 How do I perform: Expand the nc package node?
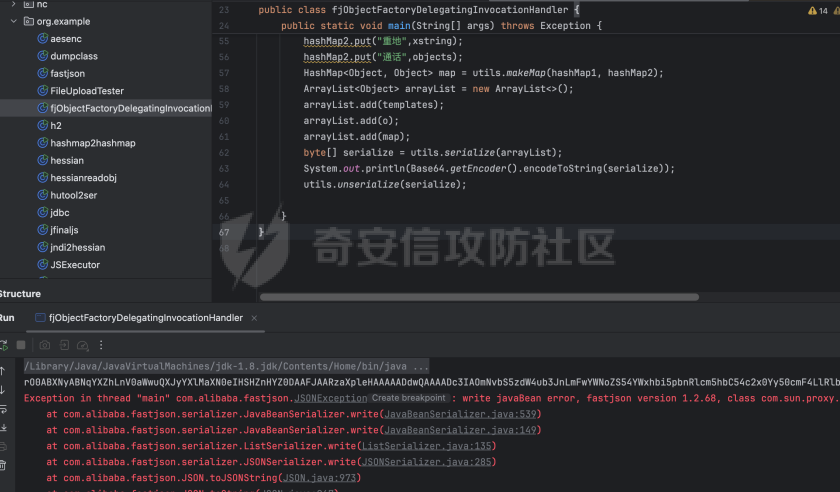tap(13, 4)
